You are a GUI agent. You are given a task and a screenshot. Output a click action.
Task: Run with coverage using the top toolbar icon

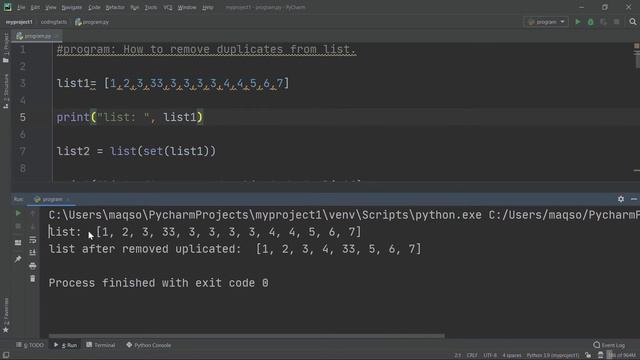pos(603,22)
